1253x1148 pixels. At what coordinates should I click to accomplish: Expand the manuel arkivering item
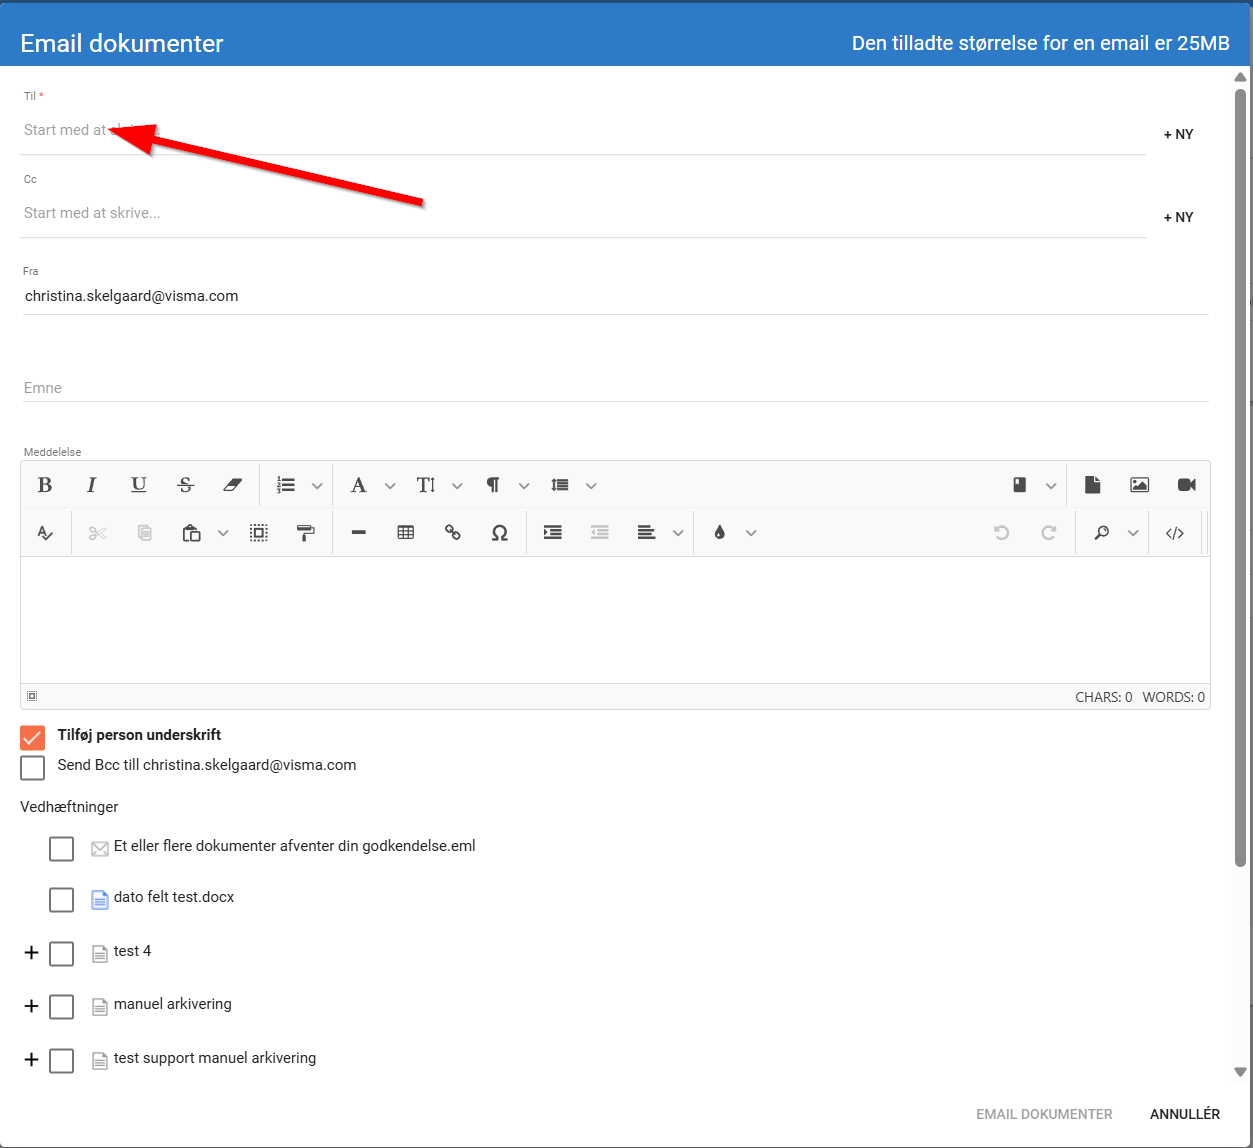31,1006
